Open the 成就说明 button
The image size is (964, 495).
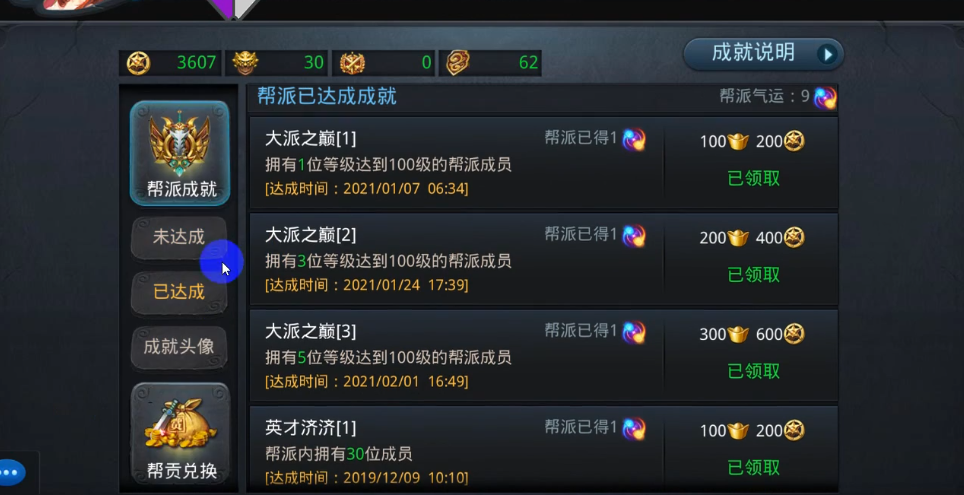pos(763,54)
